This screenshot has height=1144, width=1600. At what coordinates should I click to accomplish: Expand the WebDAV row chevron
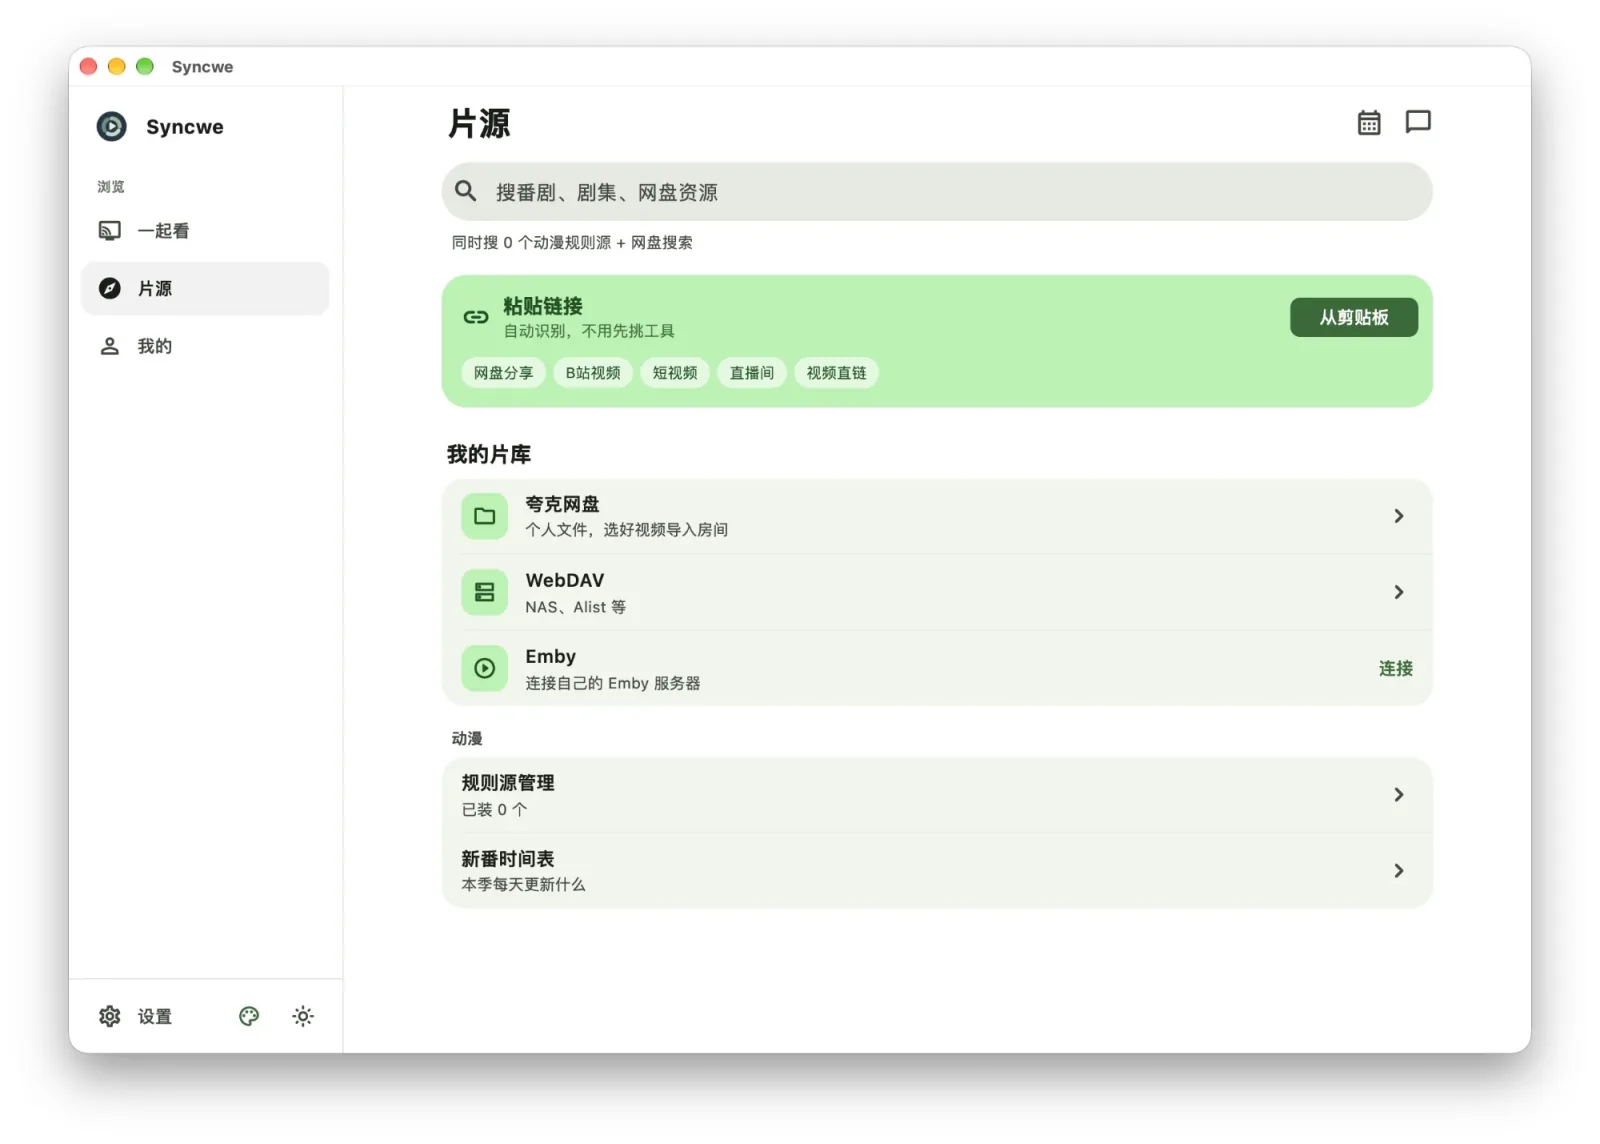(x=1399, y=592)
